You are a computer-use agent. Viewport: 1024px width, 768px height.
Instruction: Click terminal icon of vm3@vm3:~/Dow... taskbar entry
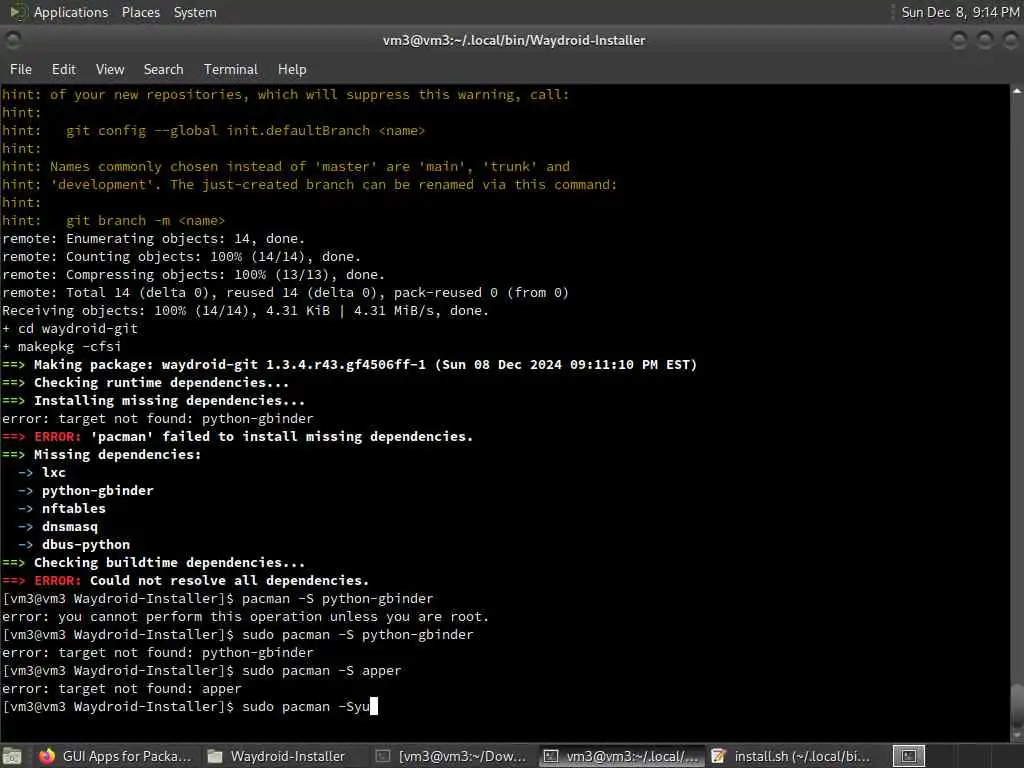point(383,756)
